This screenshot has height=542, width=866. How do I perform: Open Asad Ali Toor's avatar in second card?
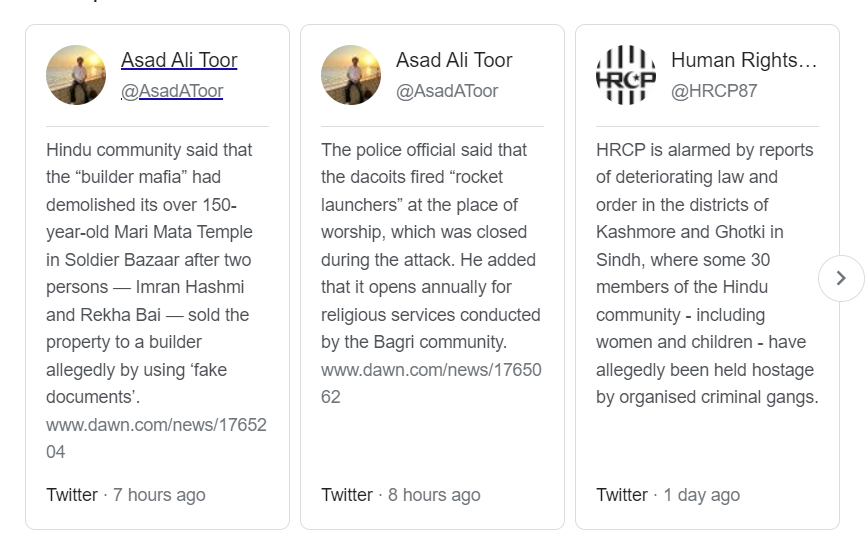click(351, 75)
